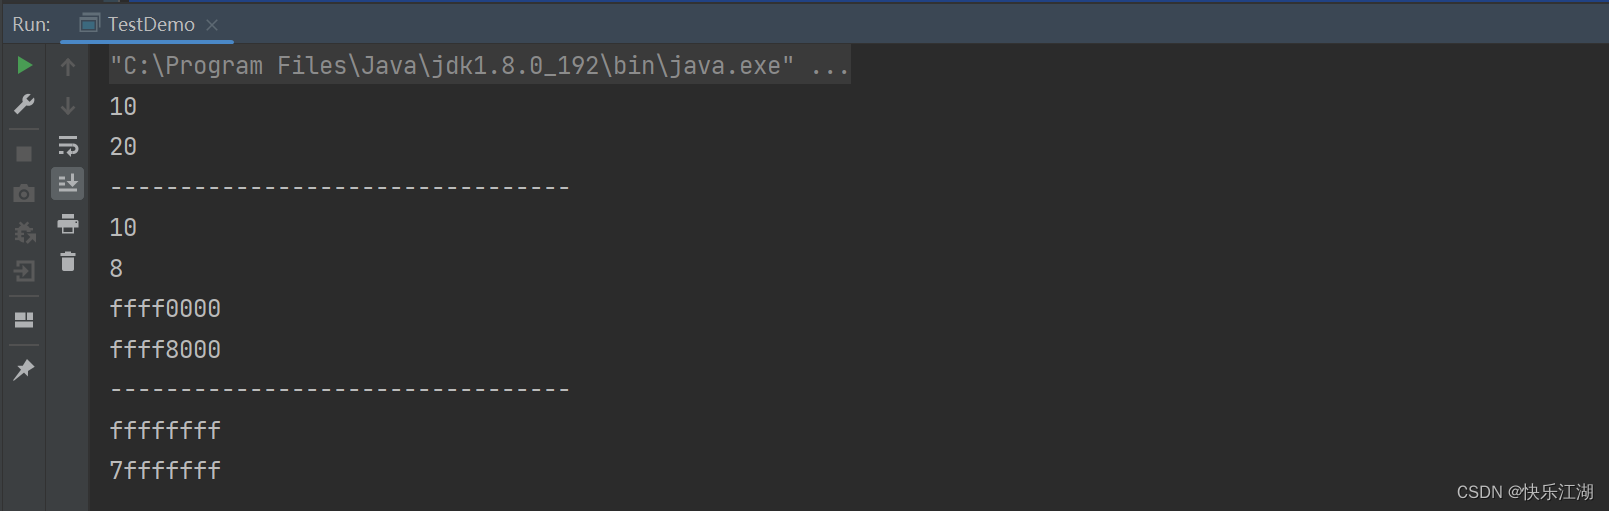Toggle scroll to end of console
The image size is (1609, 511).
click(68, 183)
